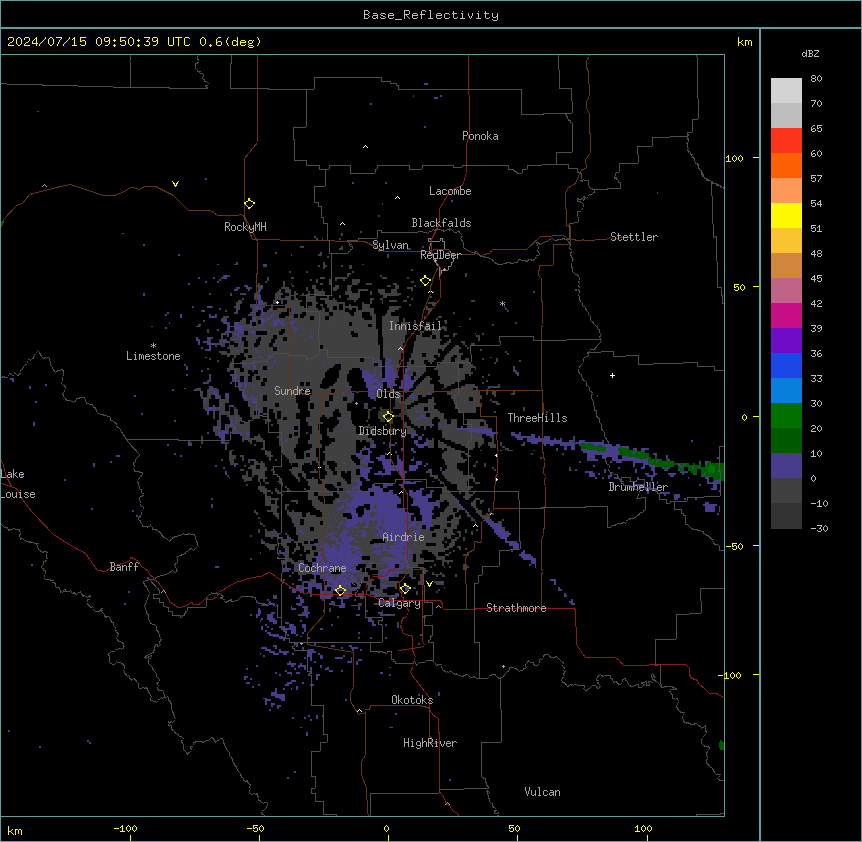Click the -50 tick on the right axis

coord(734,546)
